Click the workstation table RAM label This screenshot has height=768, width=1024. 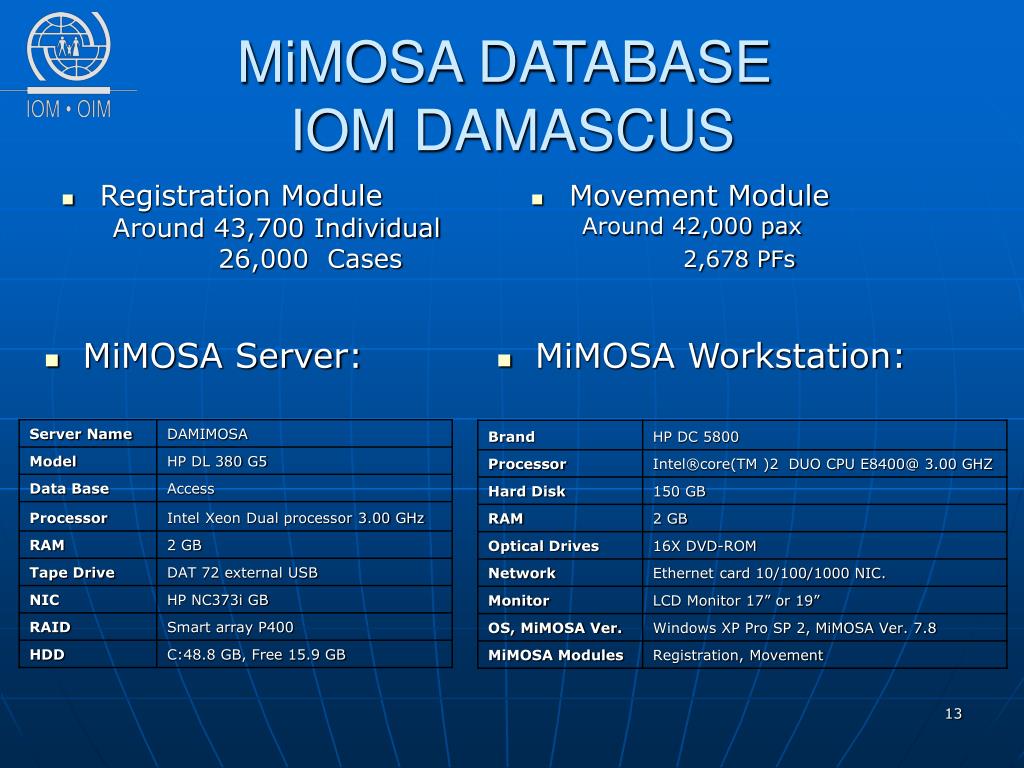point(560,519)
